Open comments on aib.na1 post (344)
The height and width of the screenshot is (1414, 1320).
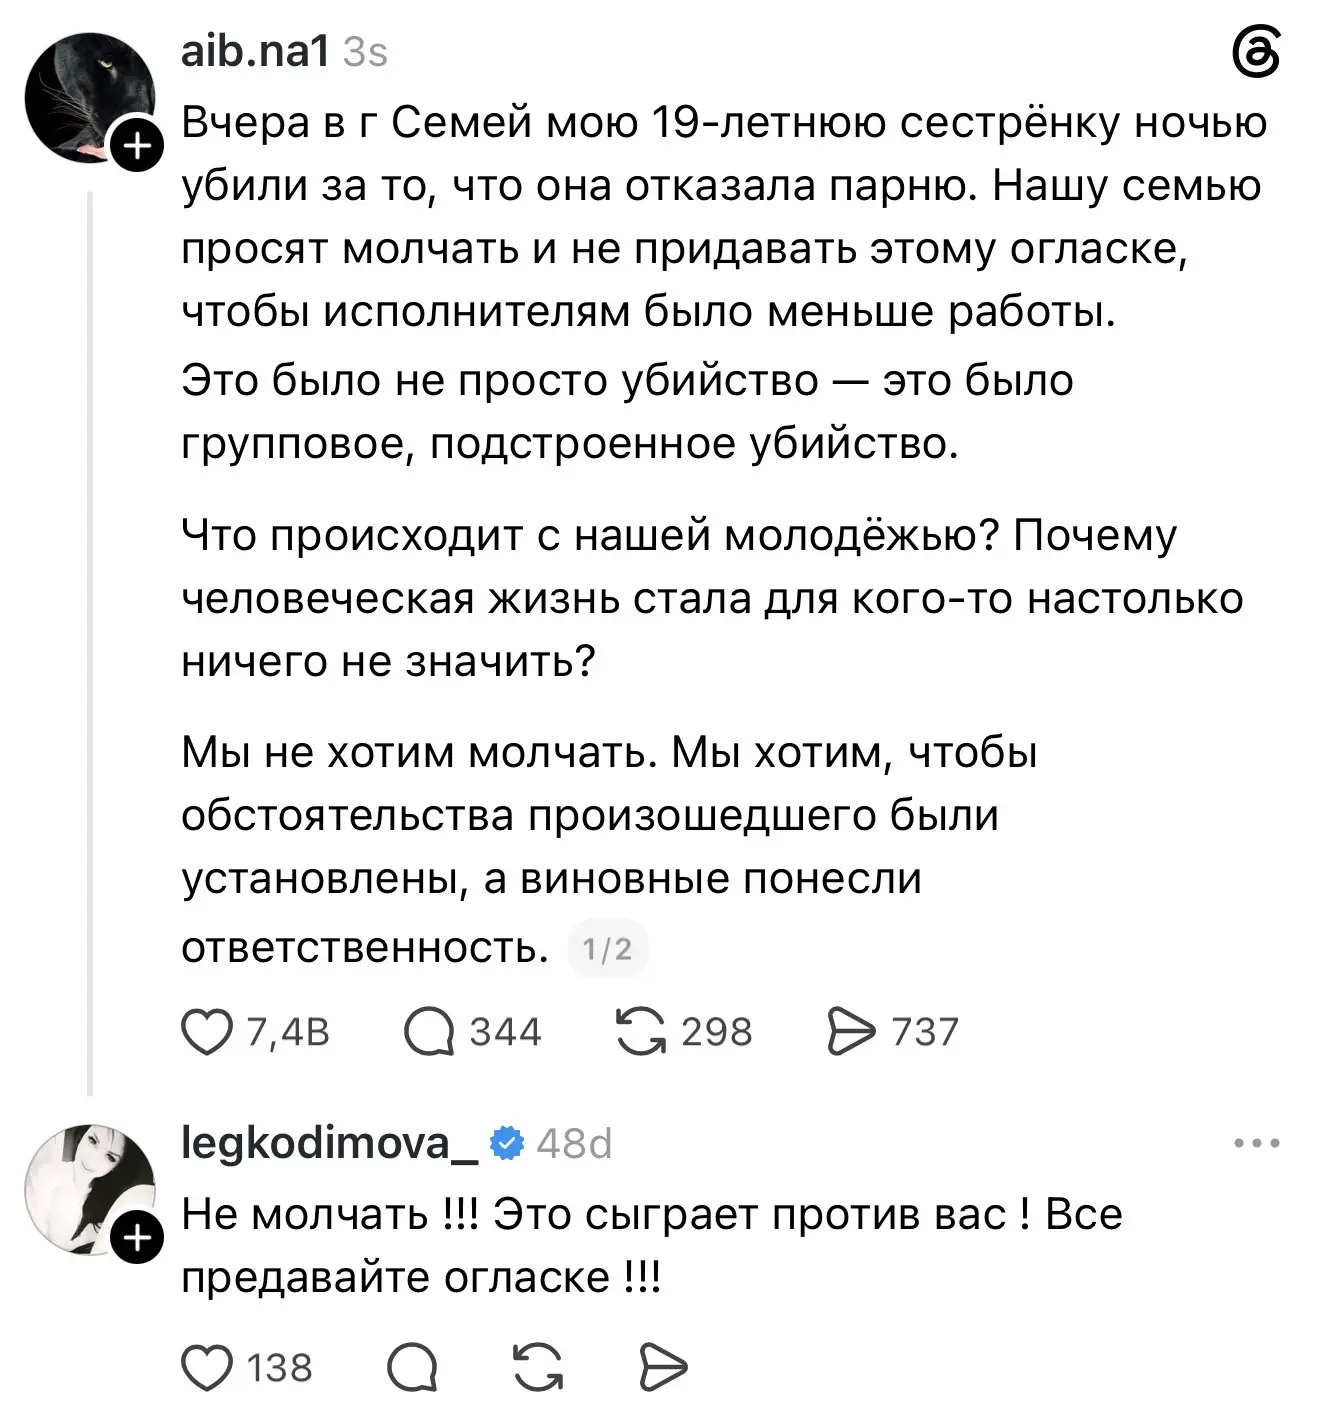click(x=428, y=1032)
